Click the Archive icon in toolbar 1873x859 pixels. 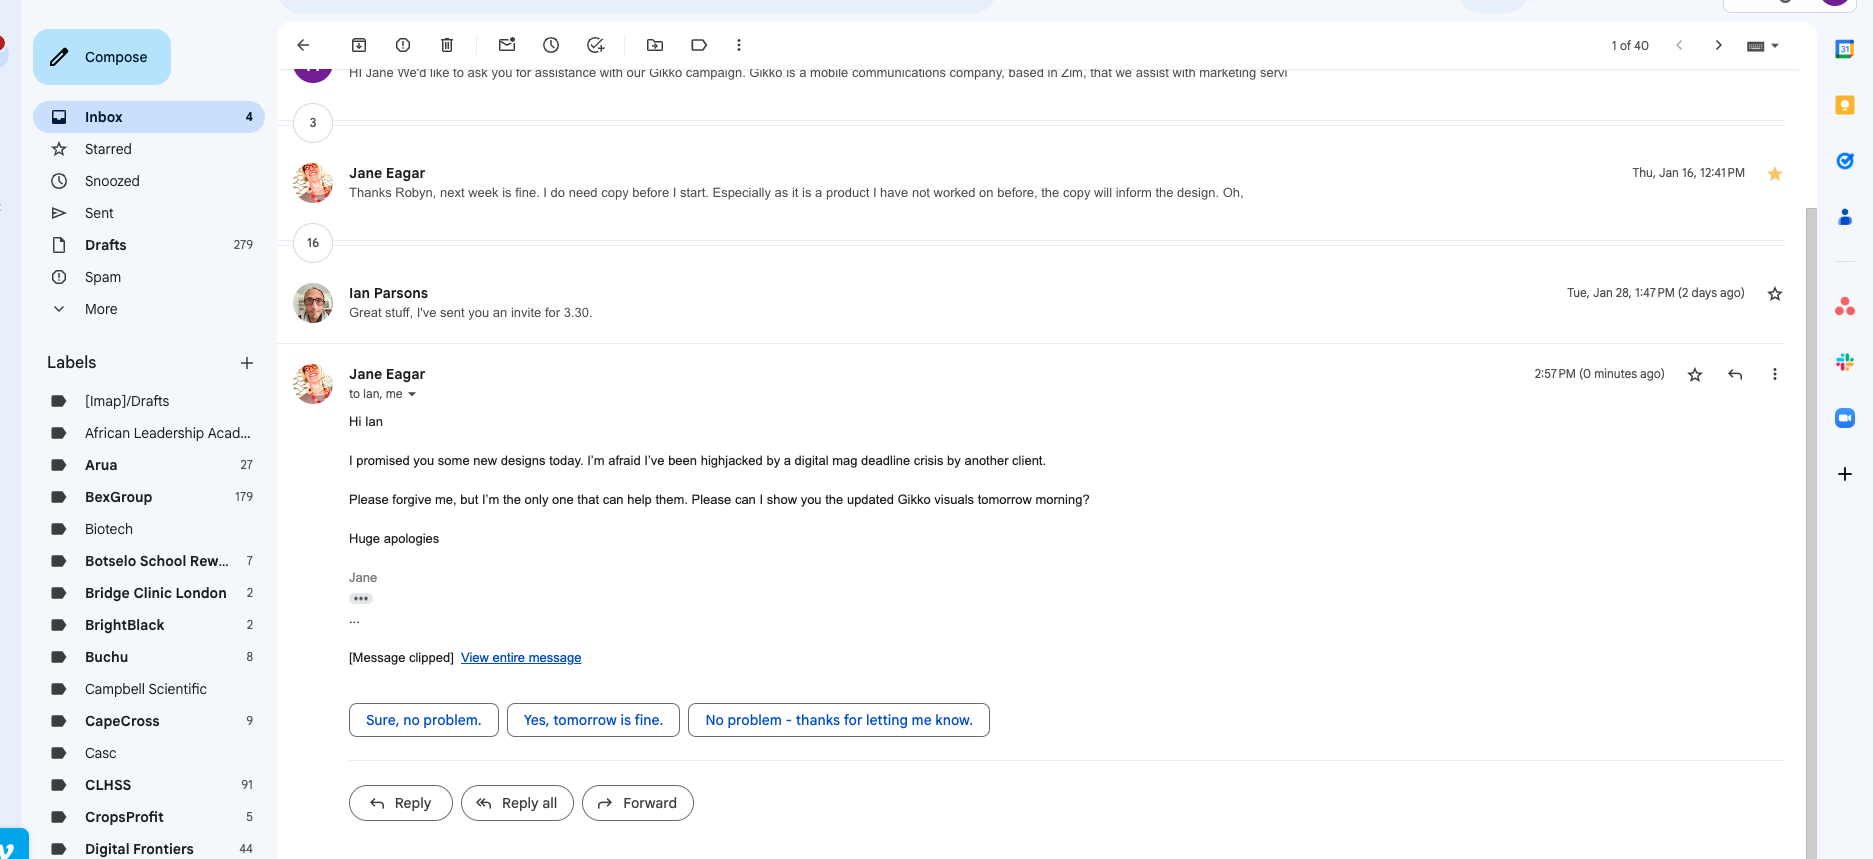tap(359, 45)
